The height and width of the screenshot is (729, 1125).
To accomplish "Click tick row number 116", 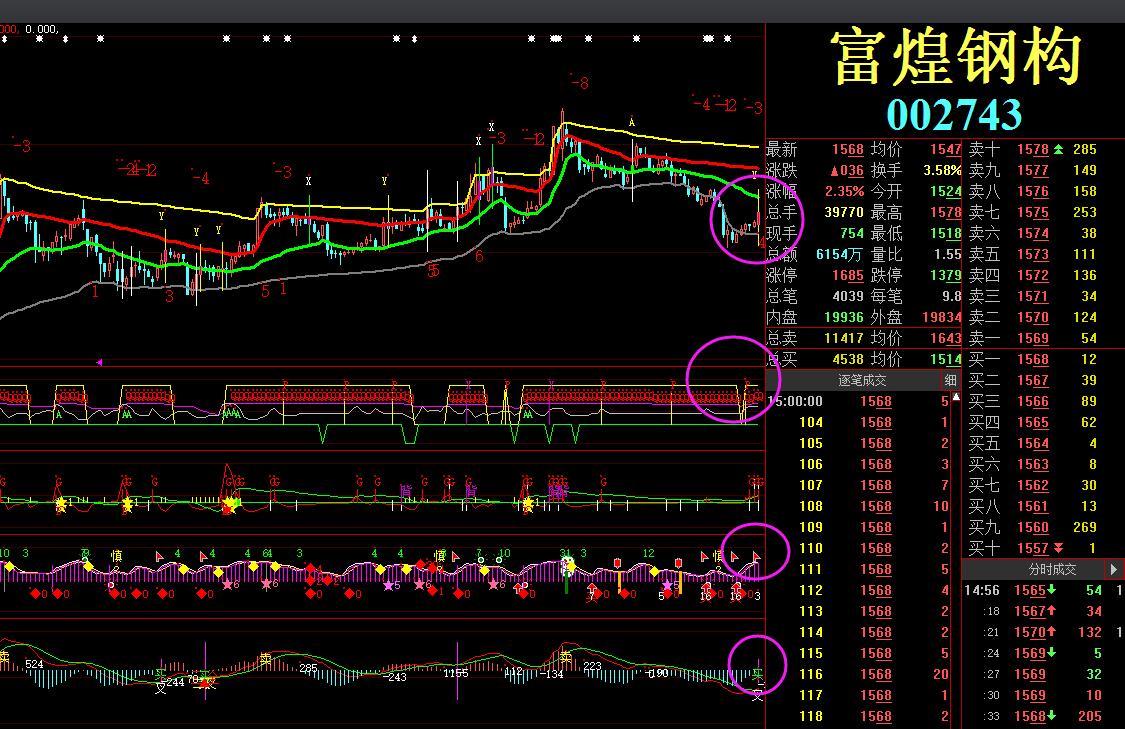I will click(x=811, y=674).
